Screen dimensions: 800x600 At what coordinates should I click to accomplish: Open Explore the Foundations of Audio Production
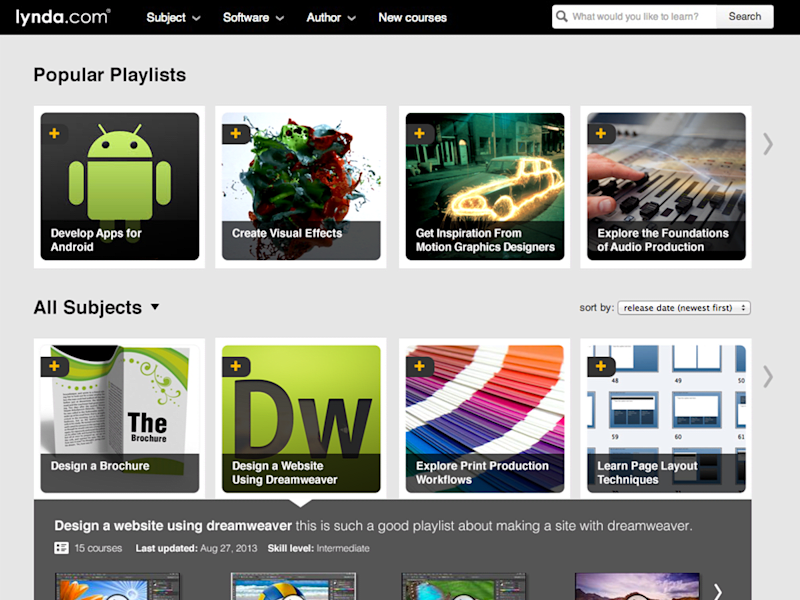[x=666, y=187]
